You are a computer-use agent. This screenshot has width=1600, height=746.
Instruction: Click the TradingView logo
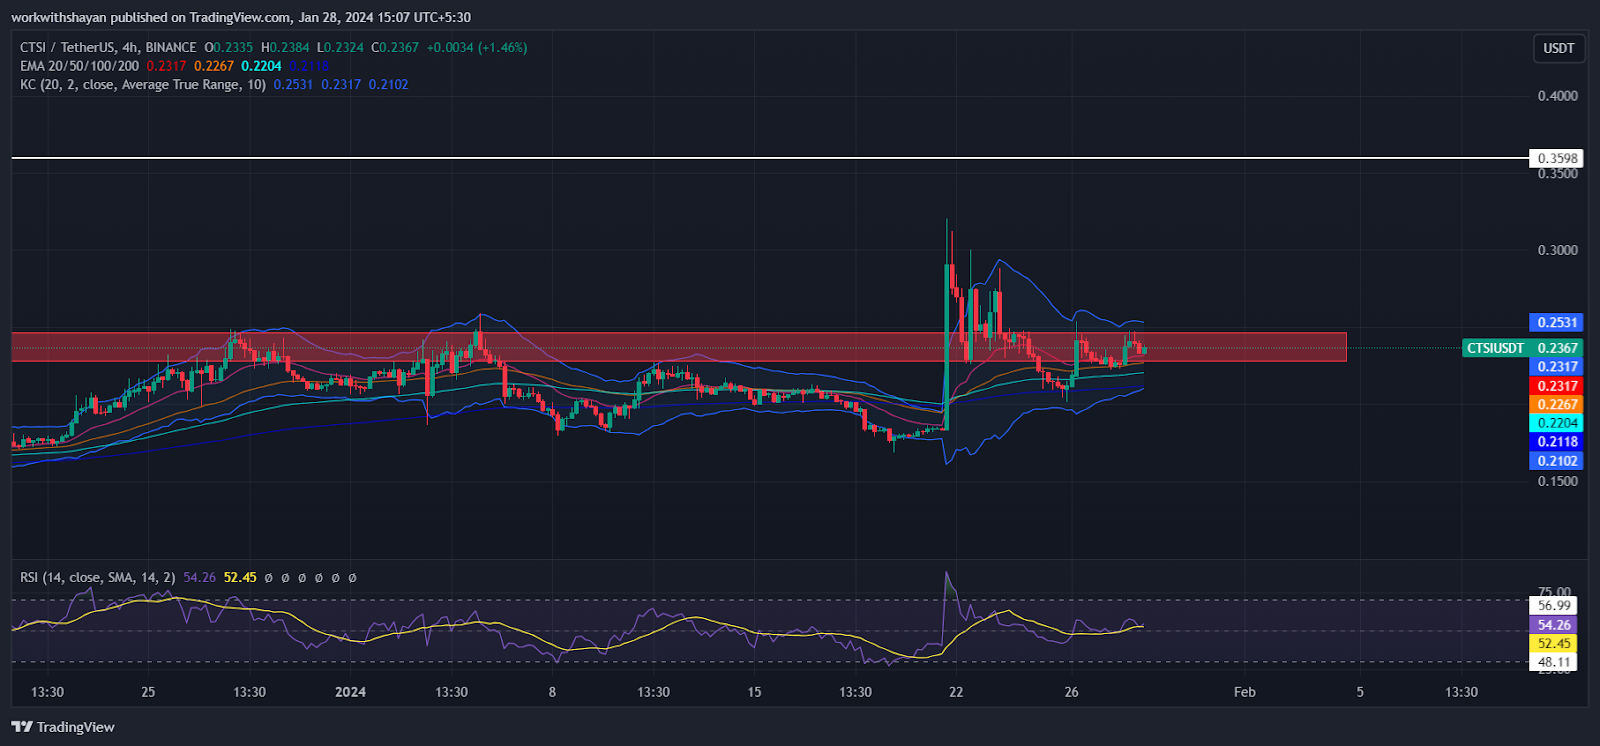pos(63,727)
